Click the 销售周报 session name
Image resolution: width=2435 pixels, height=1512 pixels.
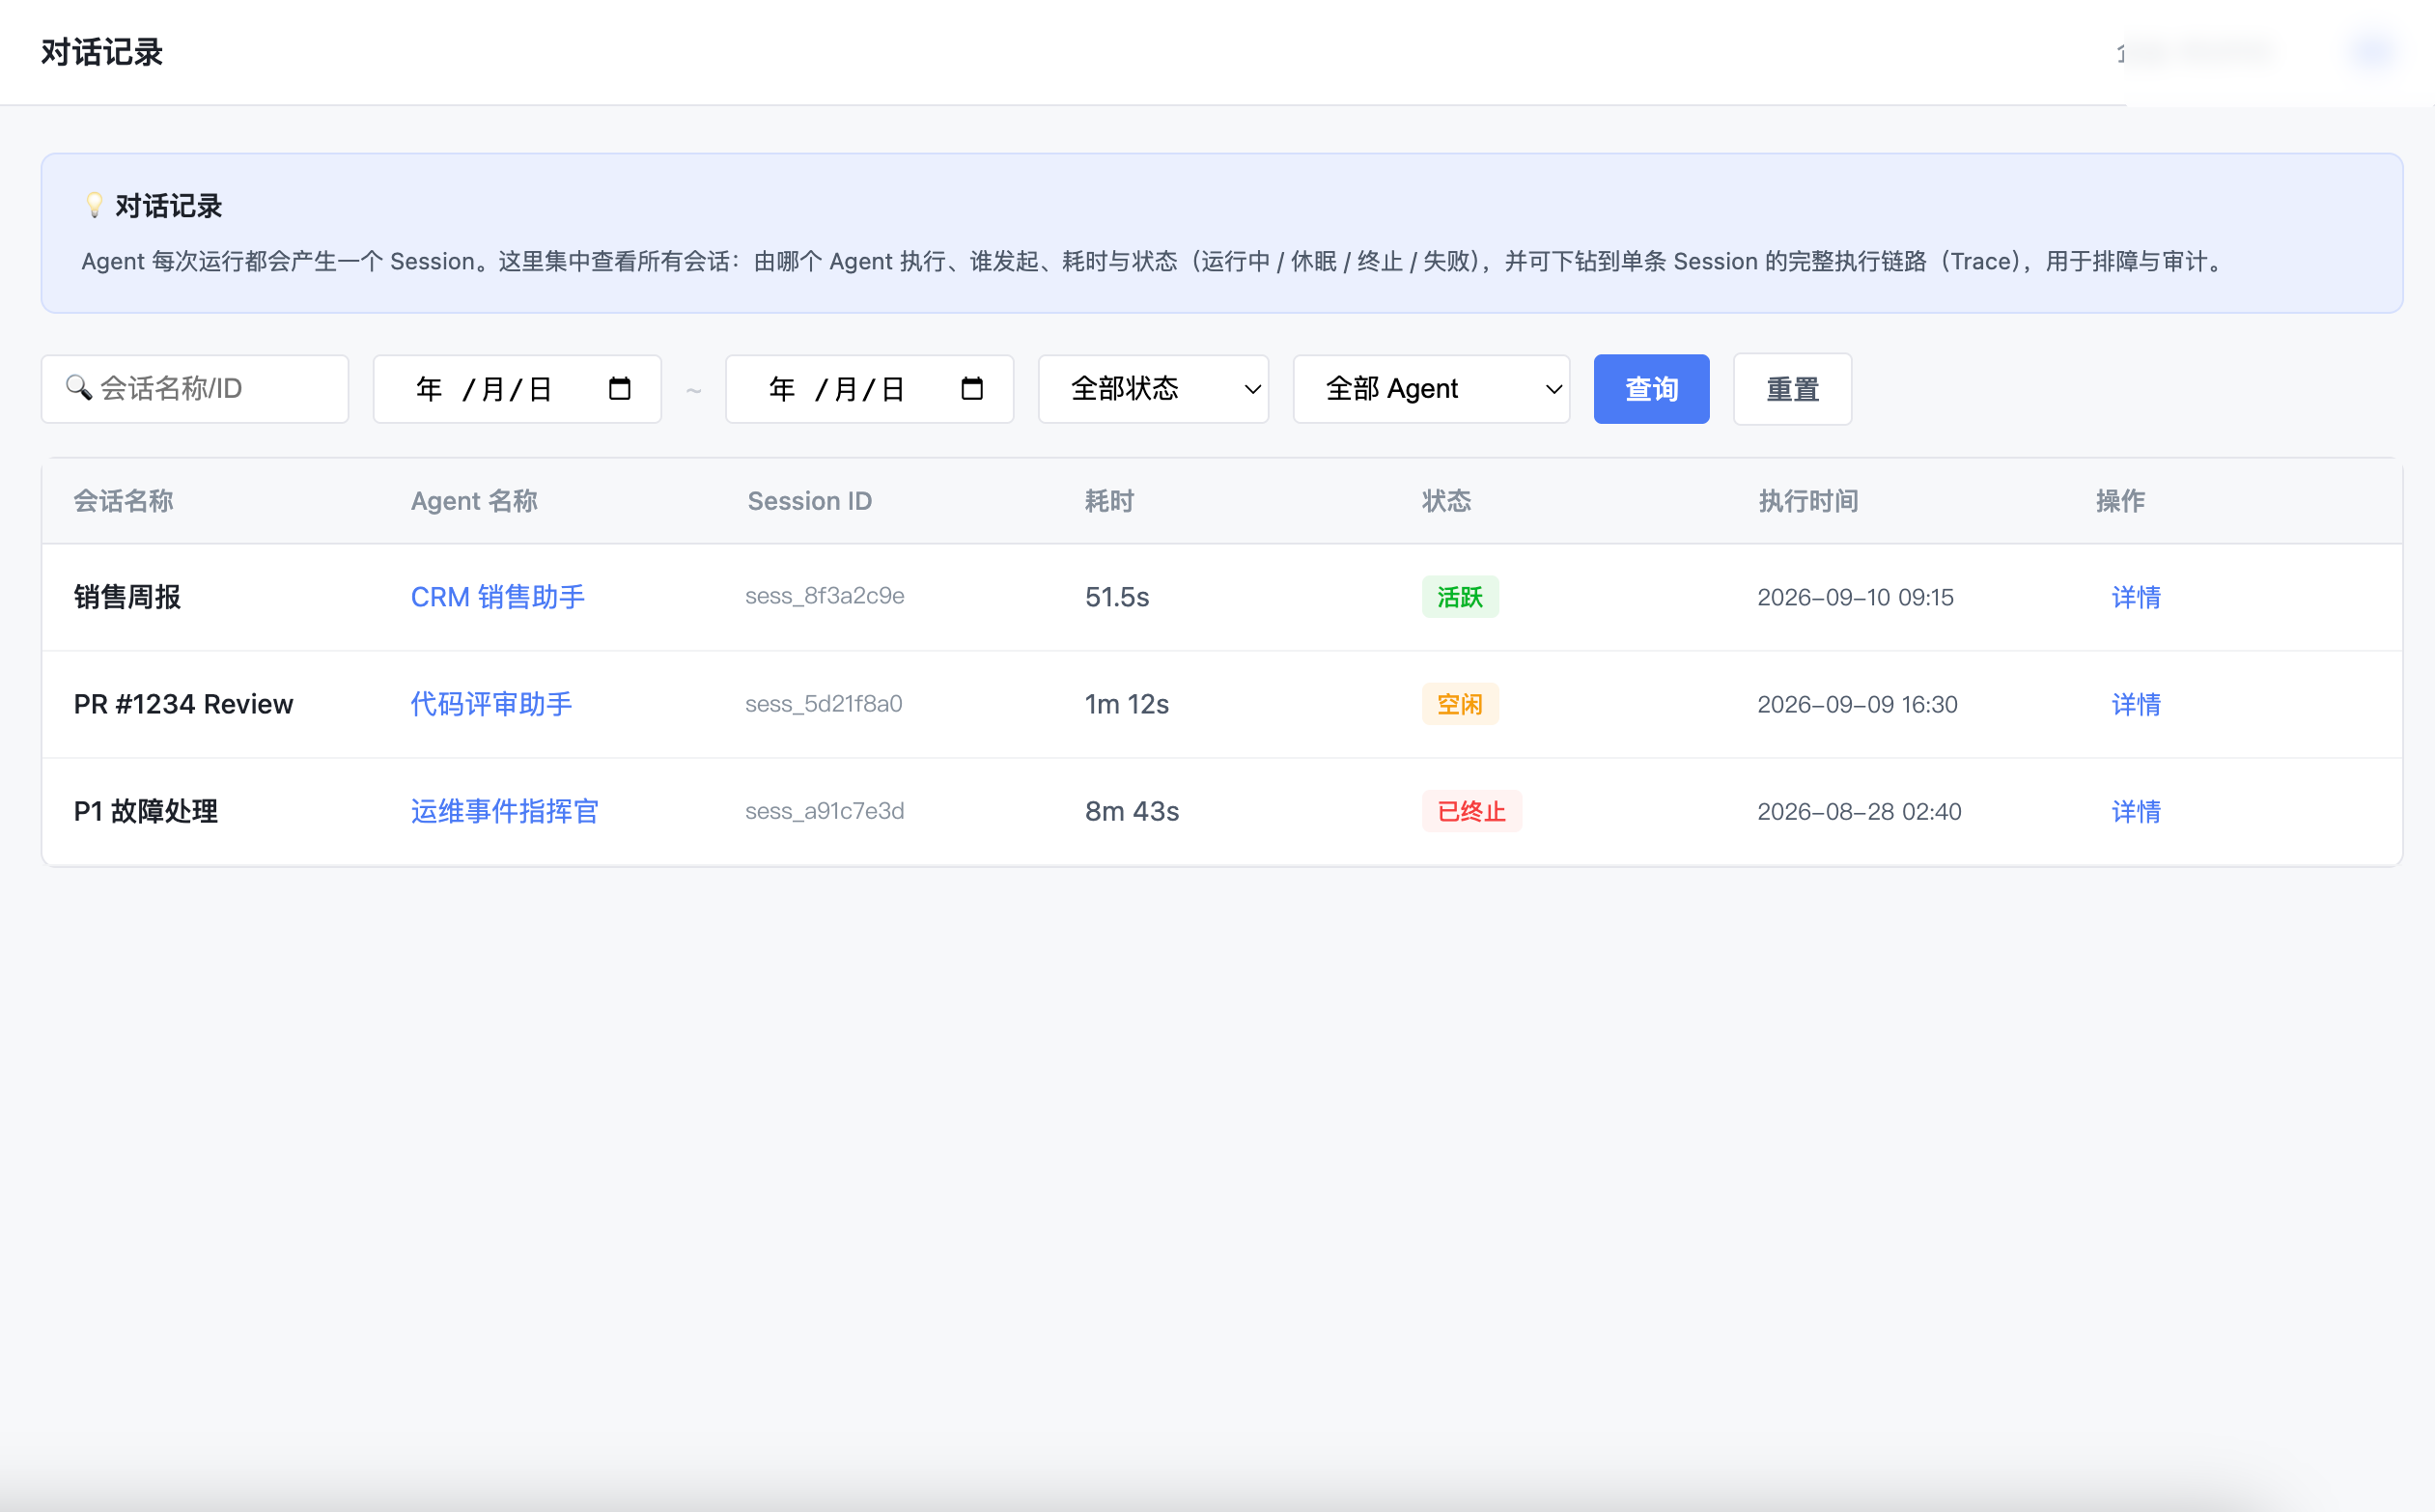(x=127, y=597)
